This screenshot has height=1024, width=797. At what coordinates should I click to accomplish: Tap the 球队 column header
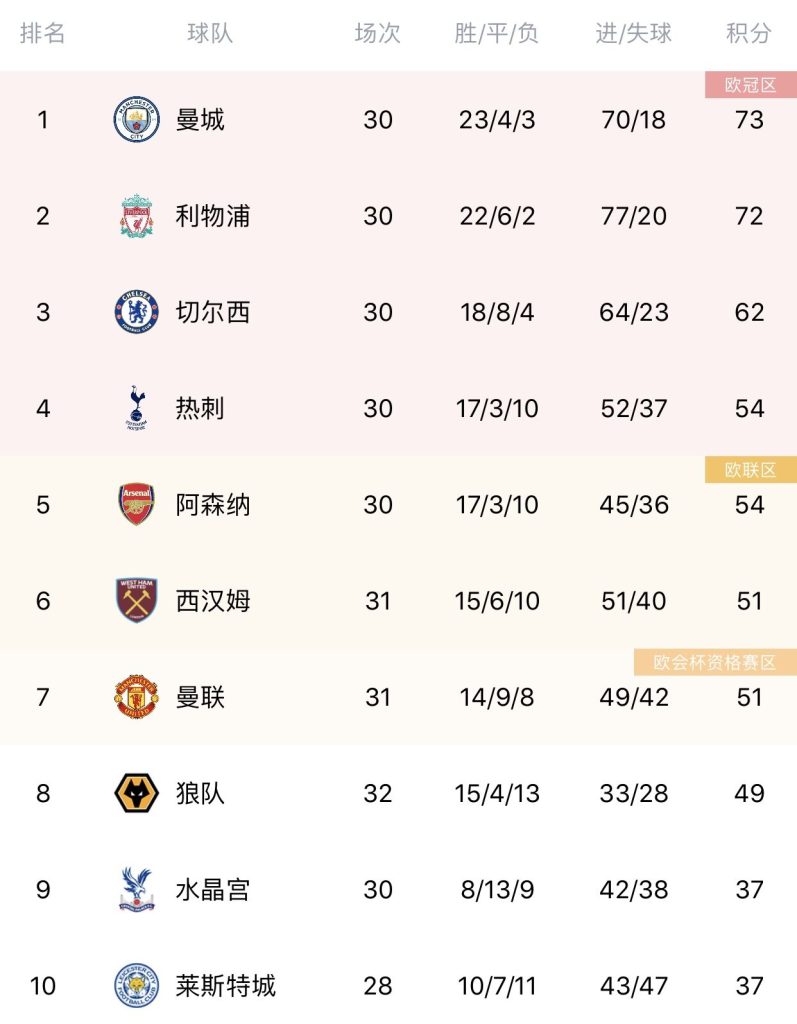(x=210, y=33)
